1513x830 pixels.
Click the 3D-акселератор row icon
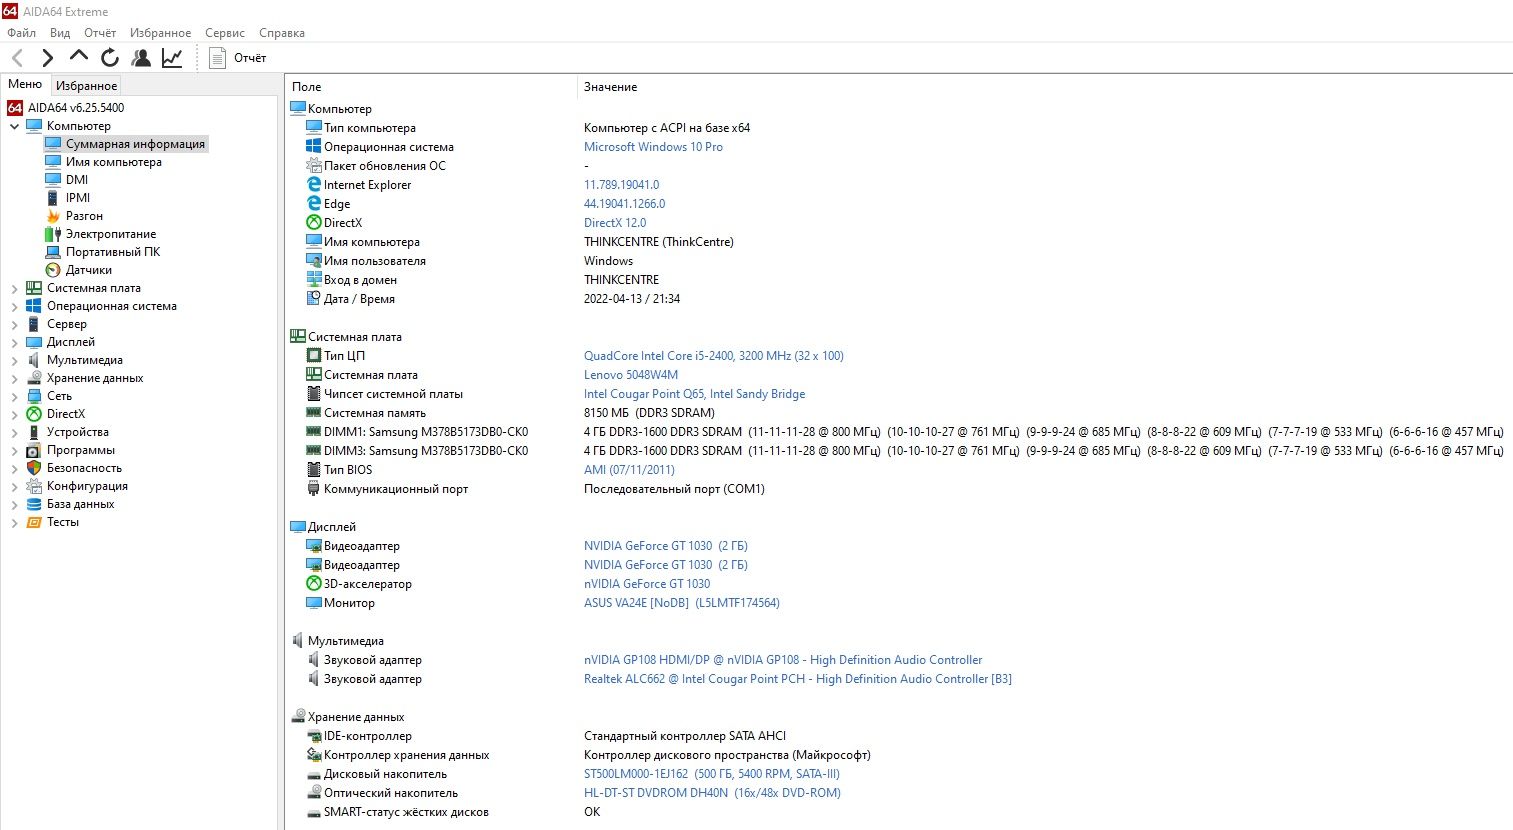[314, 584]
